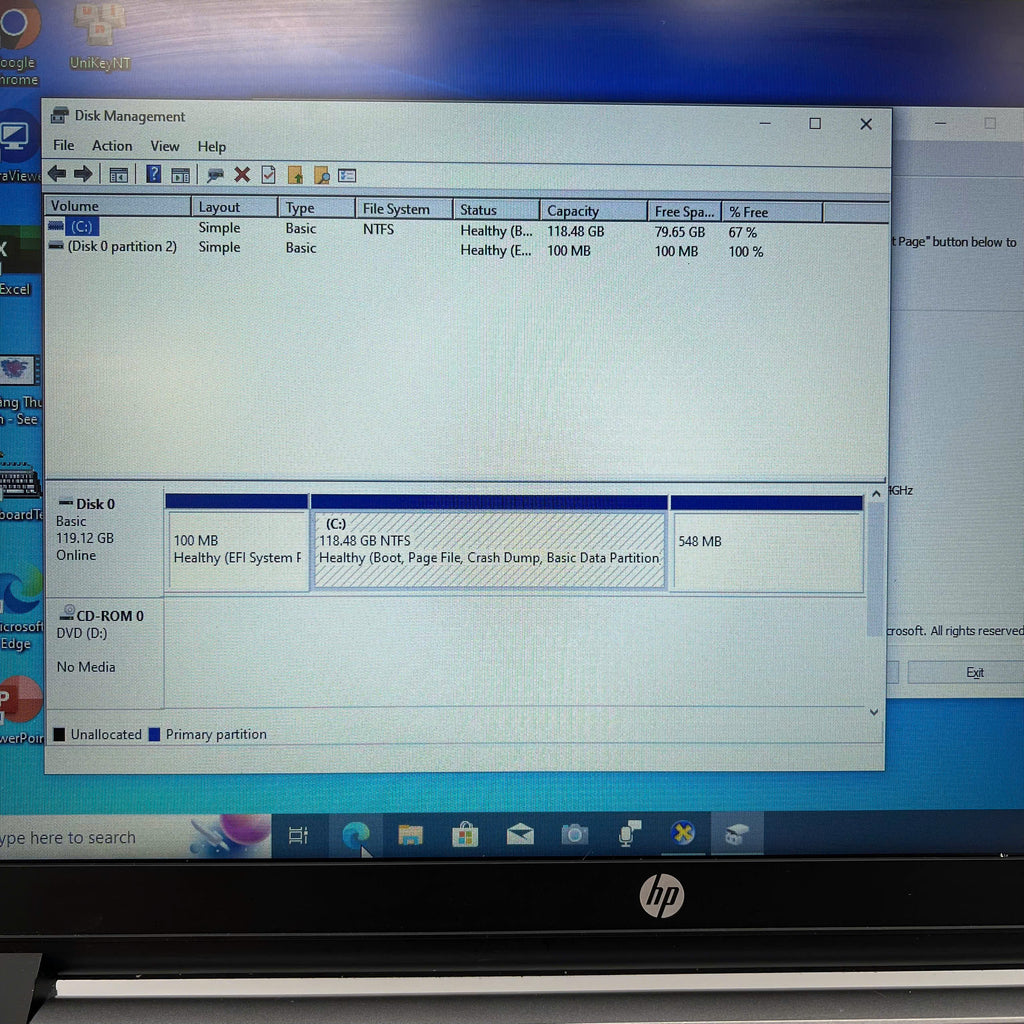The image size is (1024, 1024).
Task: Sort by the Capacity column header
Action: point(573,211)
